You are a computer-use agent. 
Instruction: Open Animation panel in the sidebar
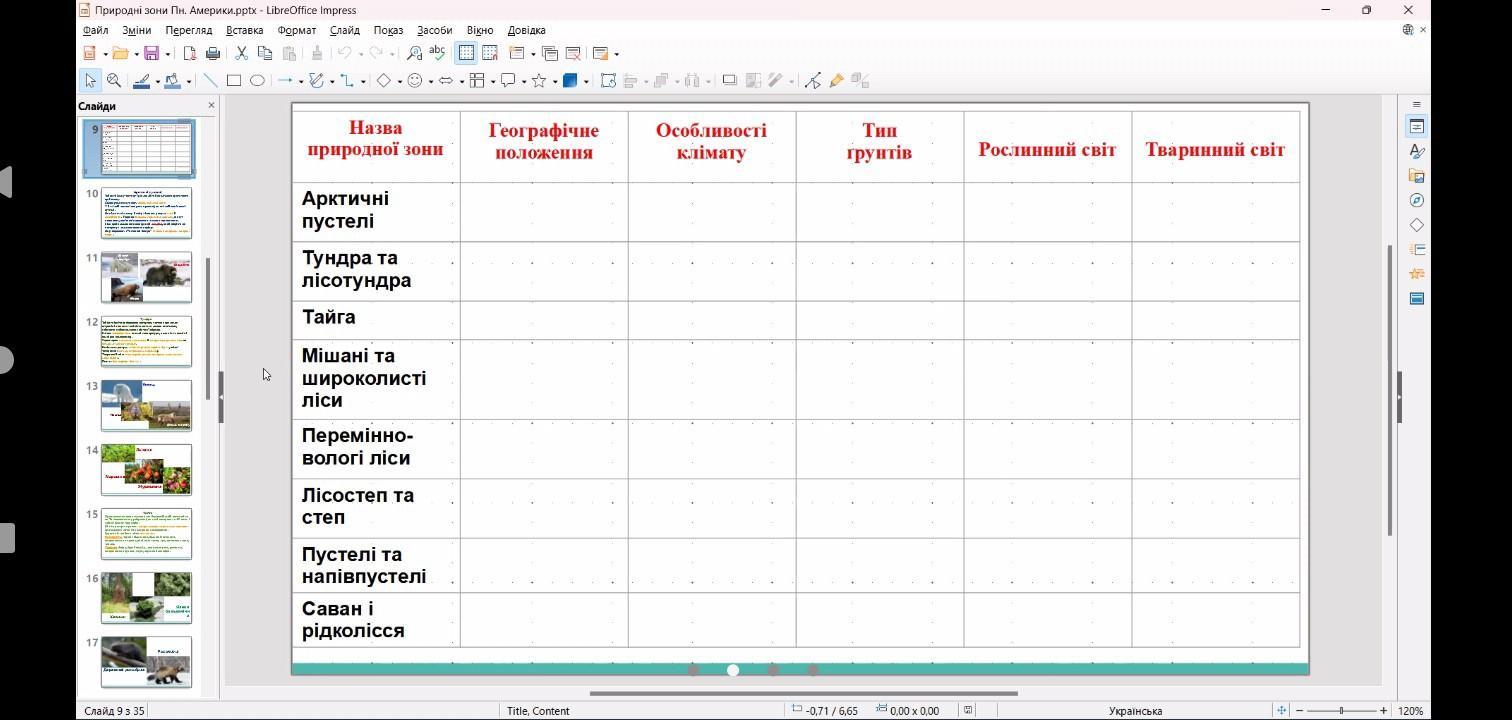(1417, 273)
